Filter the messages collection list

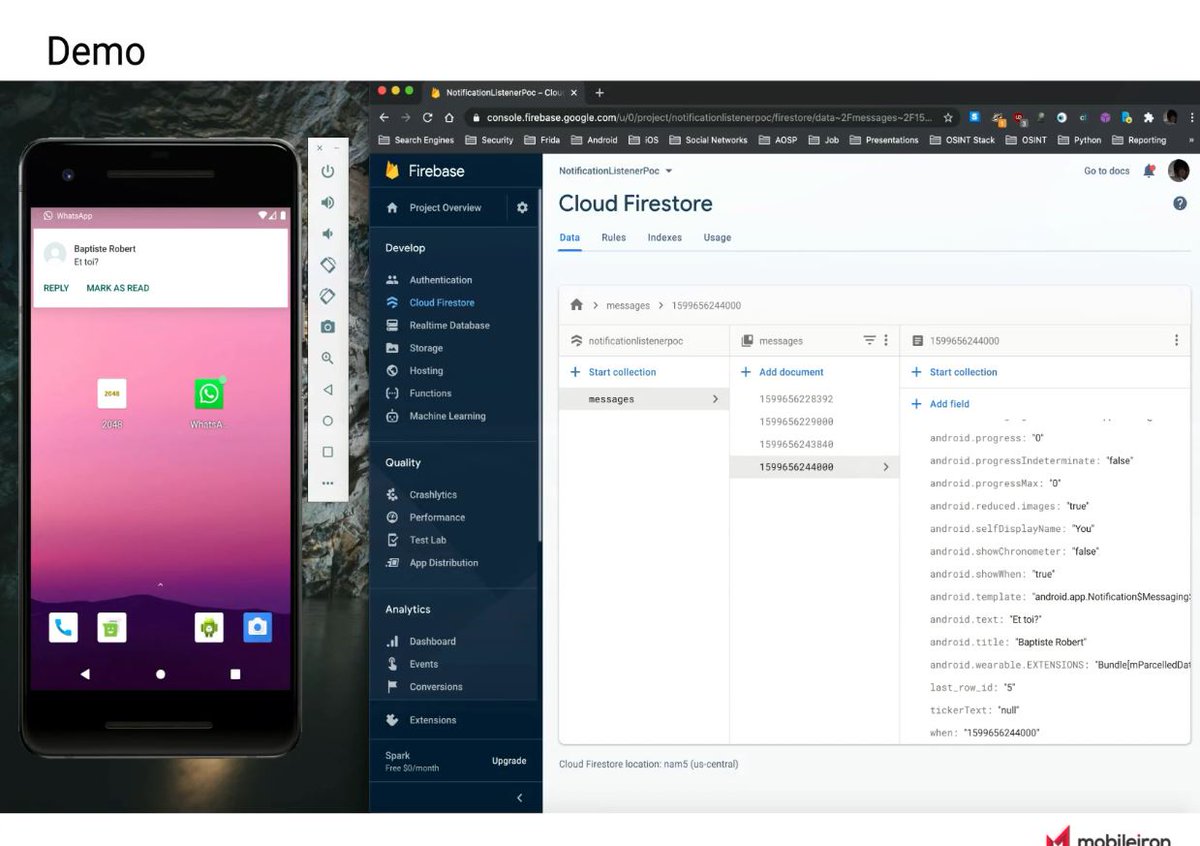tap(869, 341)
